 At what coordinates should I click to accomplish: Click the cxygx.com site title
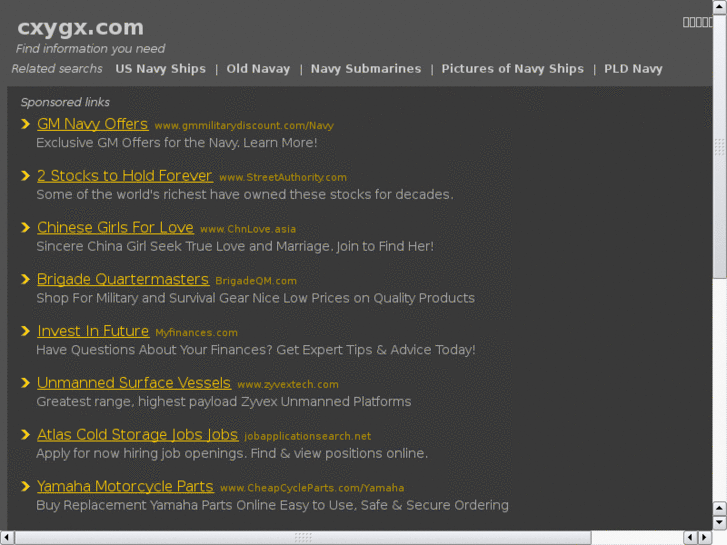tap(80, 27)
